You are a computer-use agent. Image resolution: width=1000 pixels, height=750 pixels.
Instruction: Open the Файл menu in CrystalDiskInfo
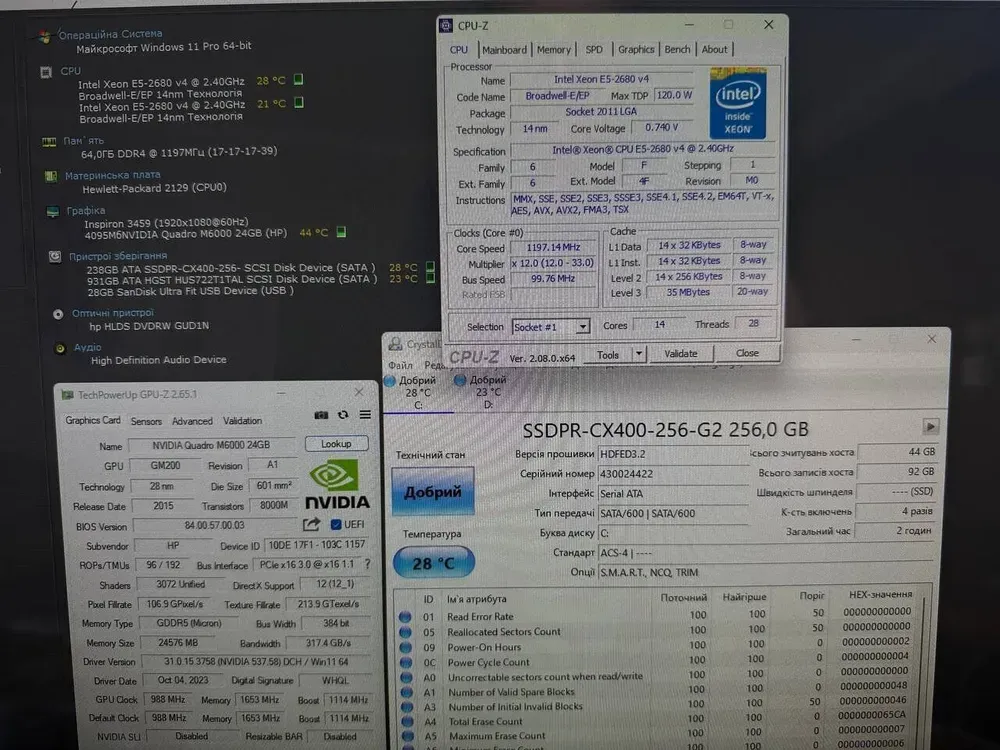(x=400, y=366)
